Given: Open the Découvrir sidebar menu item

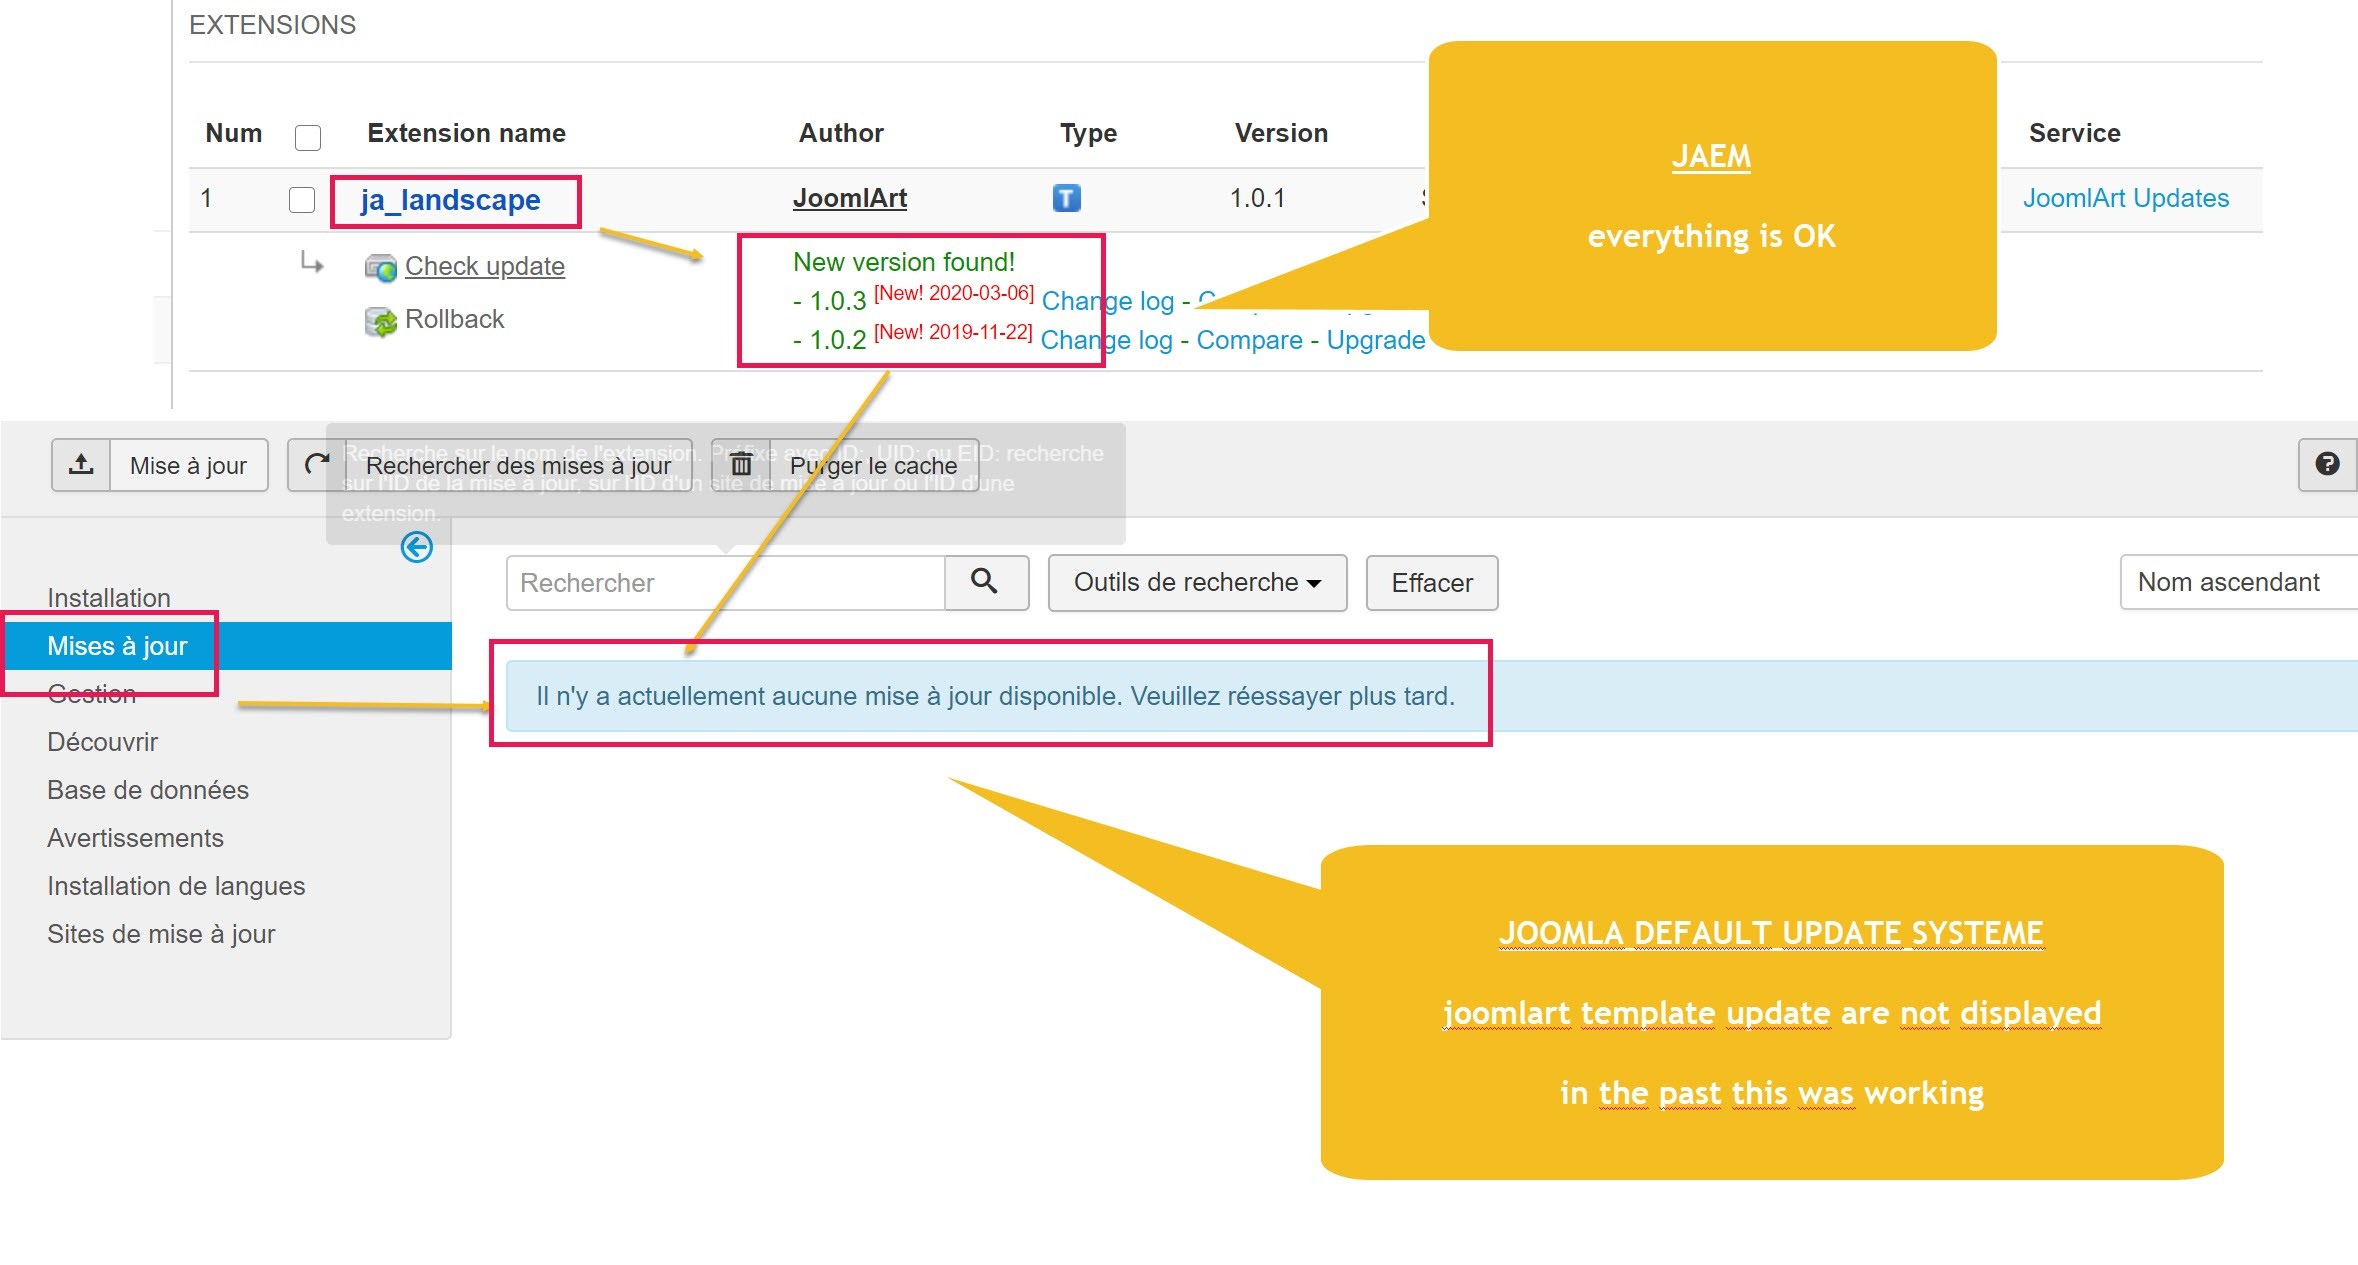Looking at the screenshot, I should pyautogui.click(x=102, y=742).
